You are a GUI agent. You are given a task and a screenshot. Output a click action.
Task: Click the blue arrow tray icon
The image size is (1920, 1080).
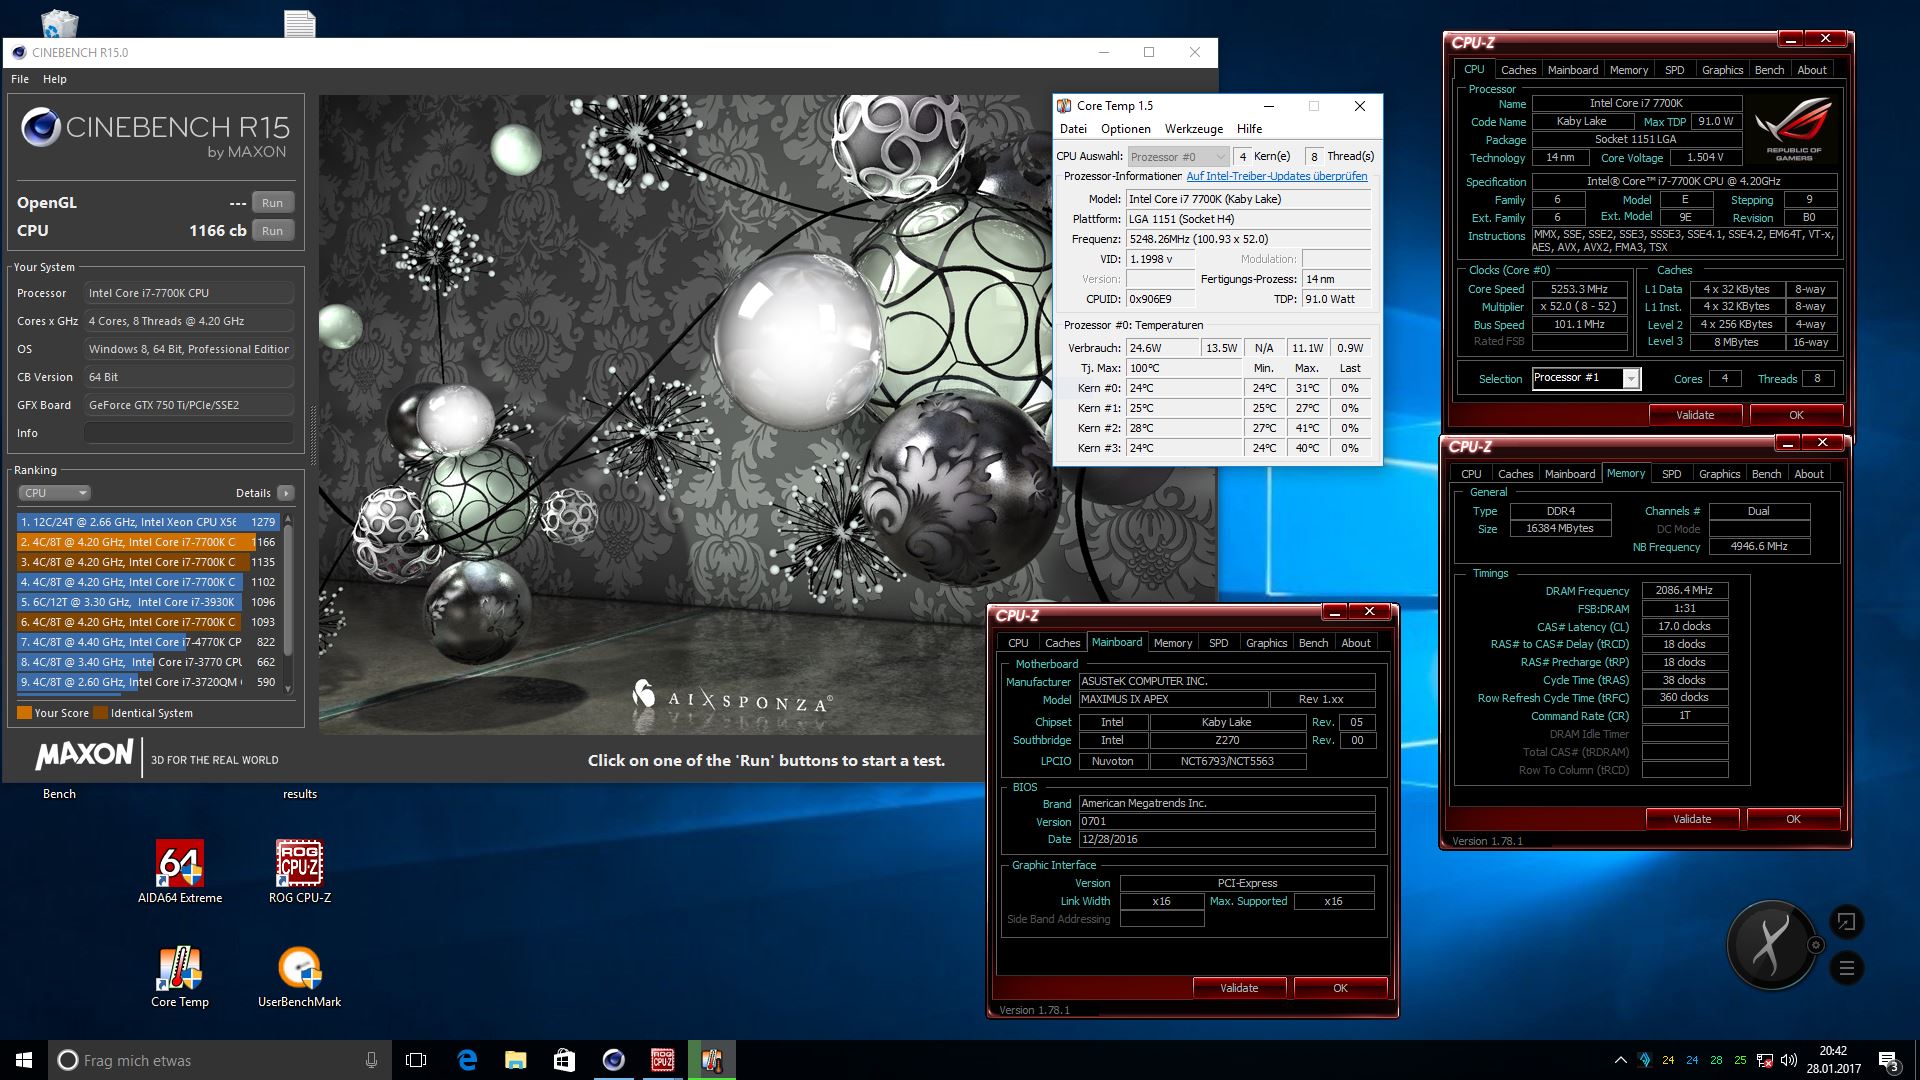coord(1645,1060)
